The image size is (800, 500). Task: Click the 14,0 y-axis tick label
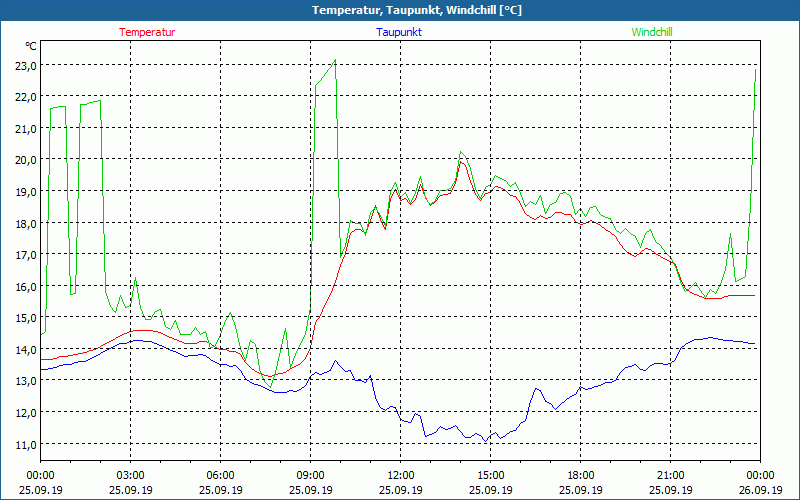click(x=26, y=349)
